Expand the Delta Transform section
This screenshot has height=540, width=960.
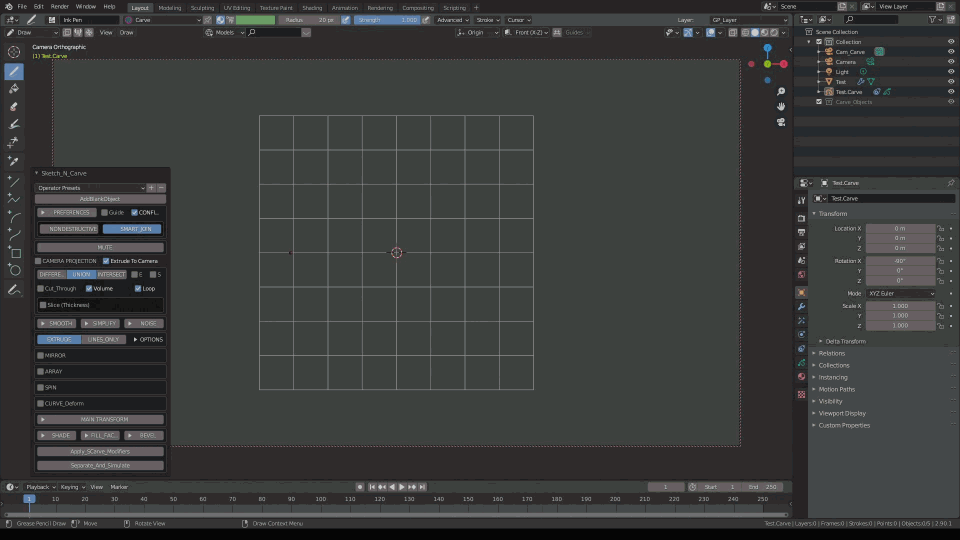point(845,341)
